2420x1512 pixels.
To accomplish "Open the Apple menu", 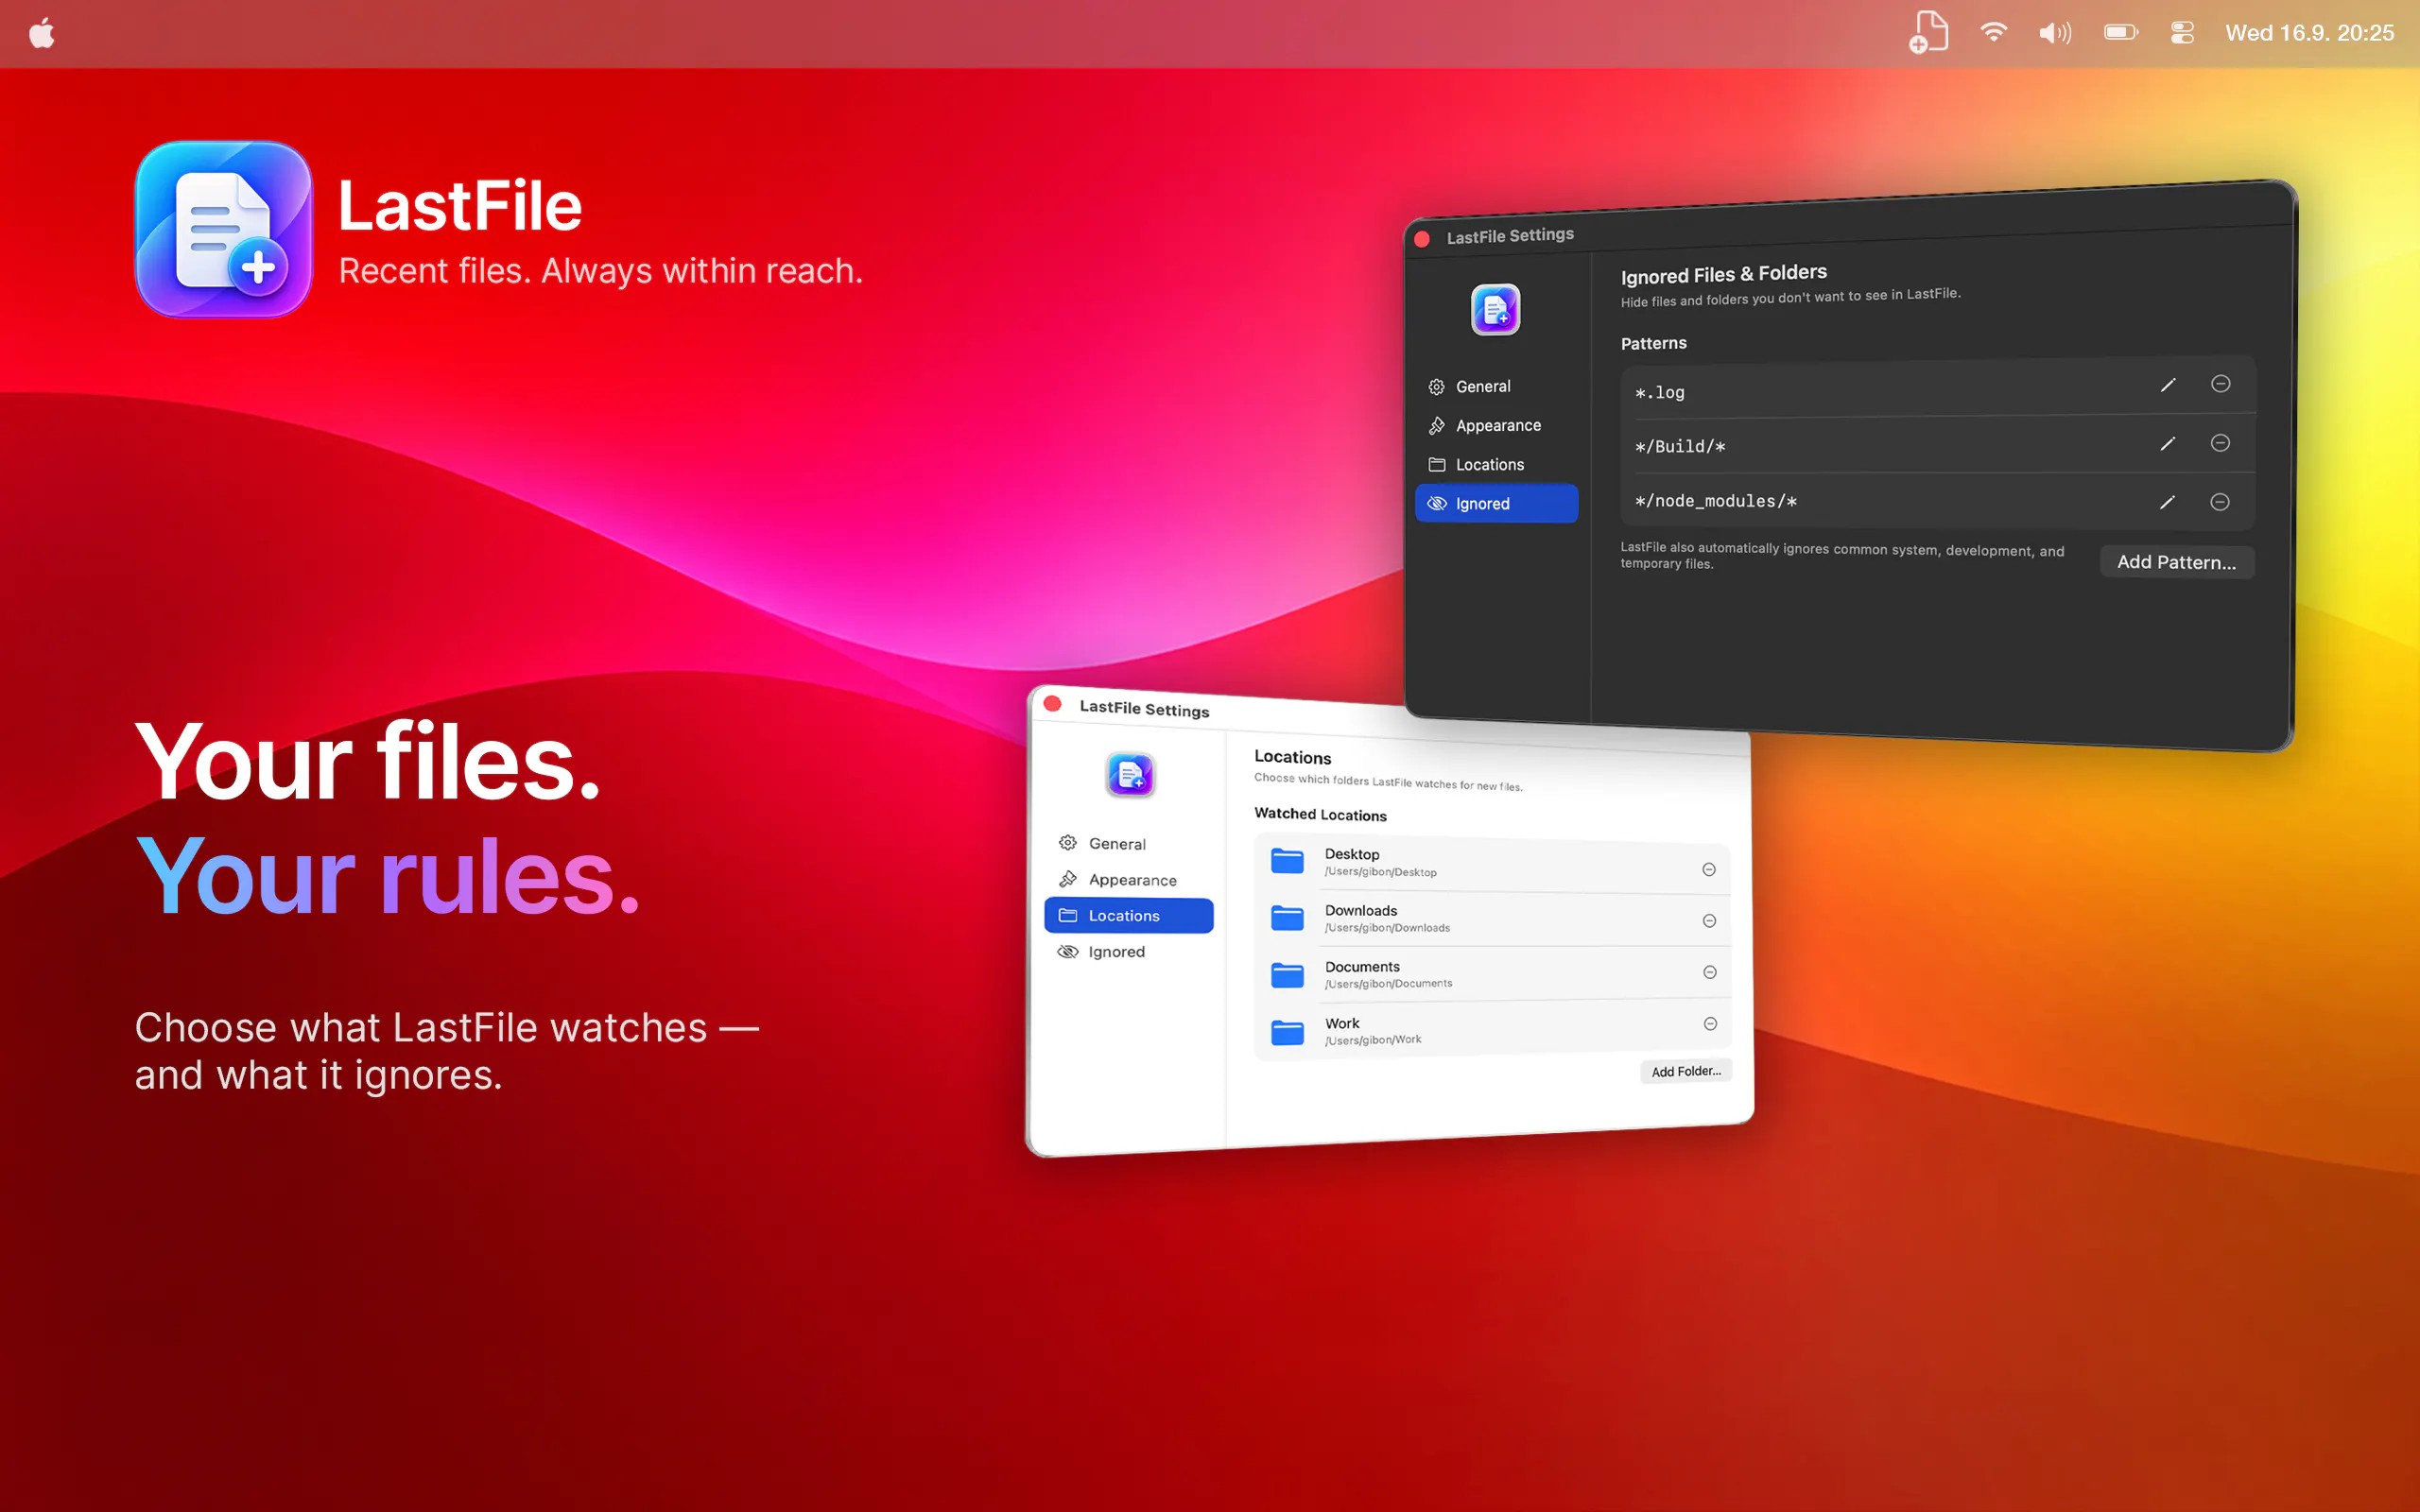I will coord(42,33).
